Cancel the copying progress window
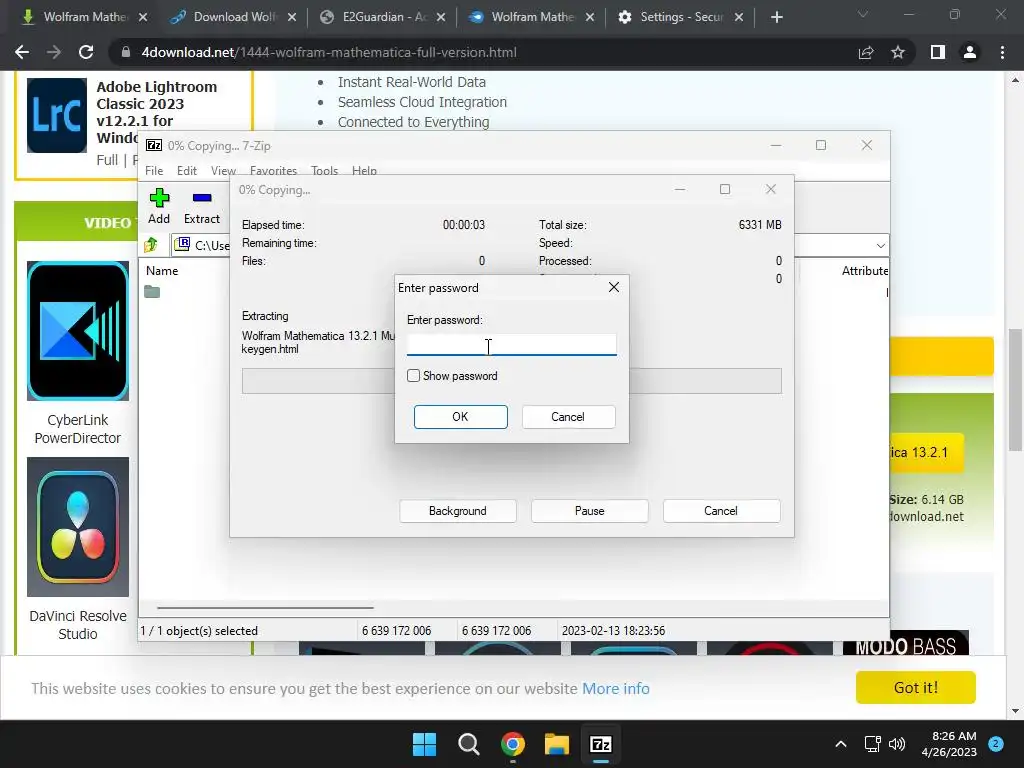 tap(721, 511)
